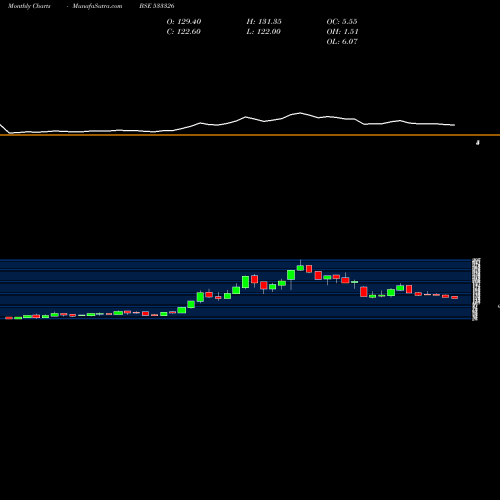
Task: Click the topmost green candlestick at the price peak
Action: [x=300, y=268]
